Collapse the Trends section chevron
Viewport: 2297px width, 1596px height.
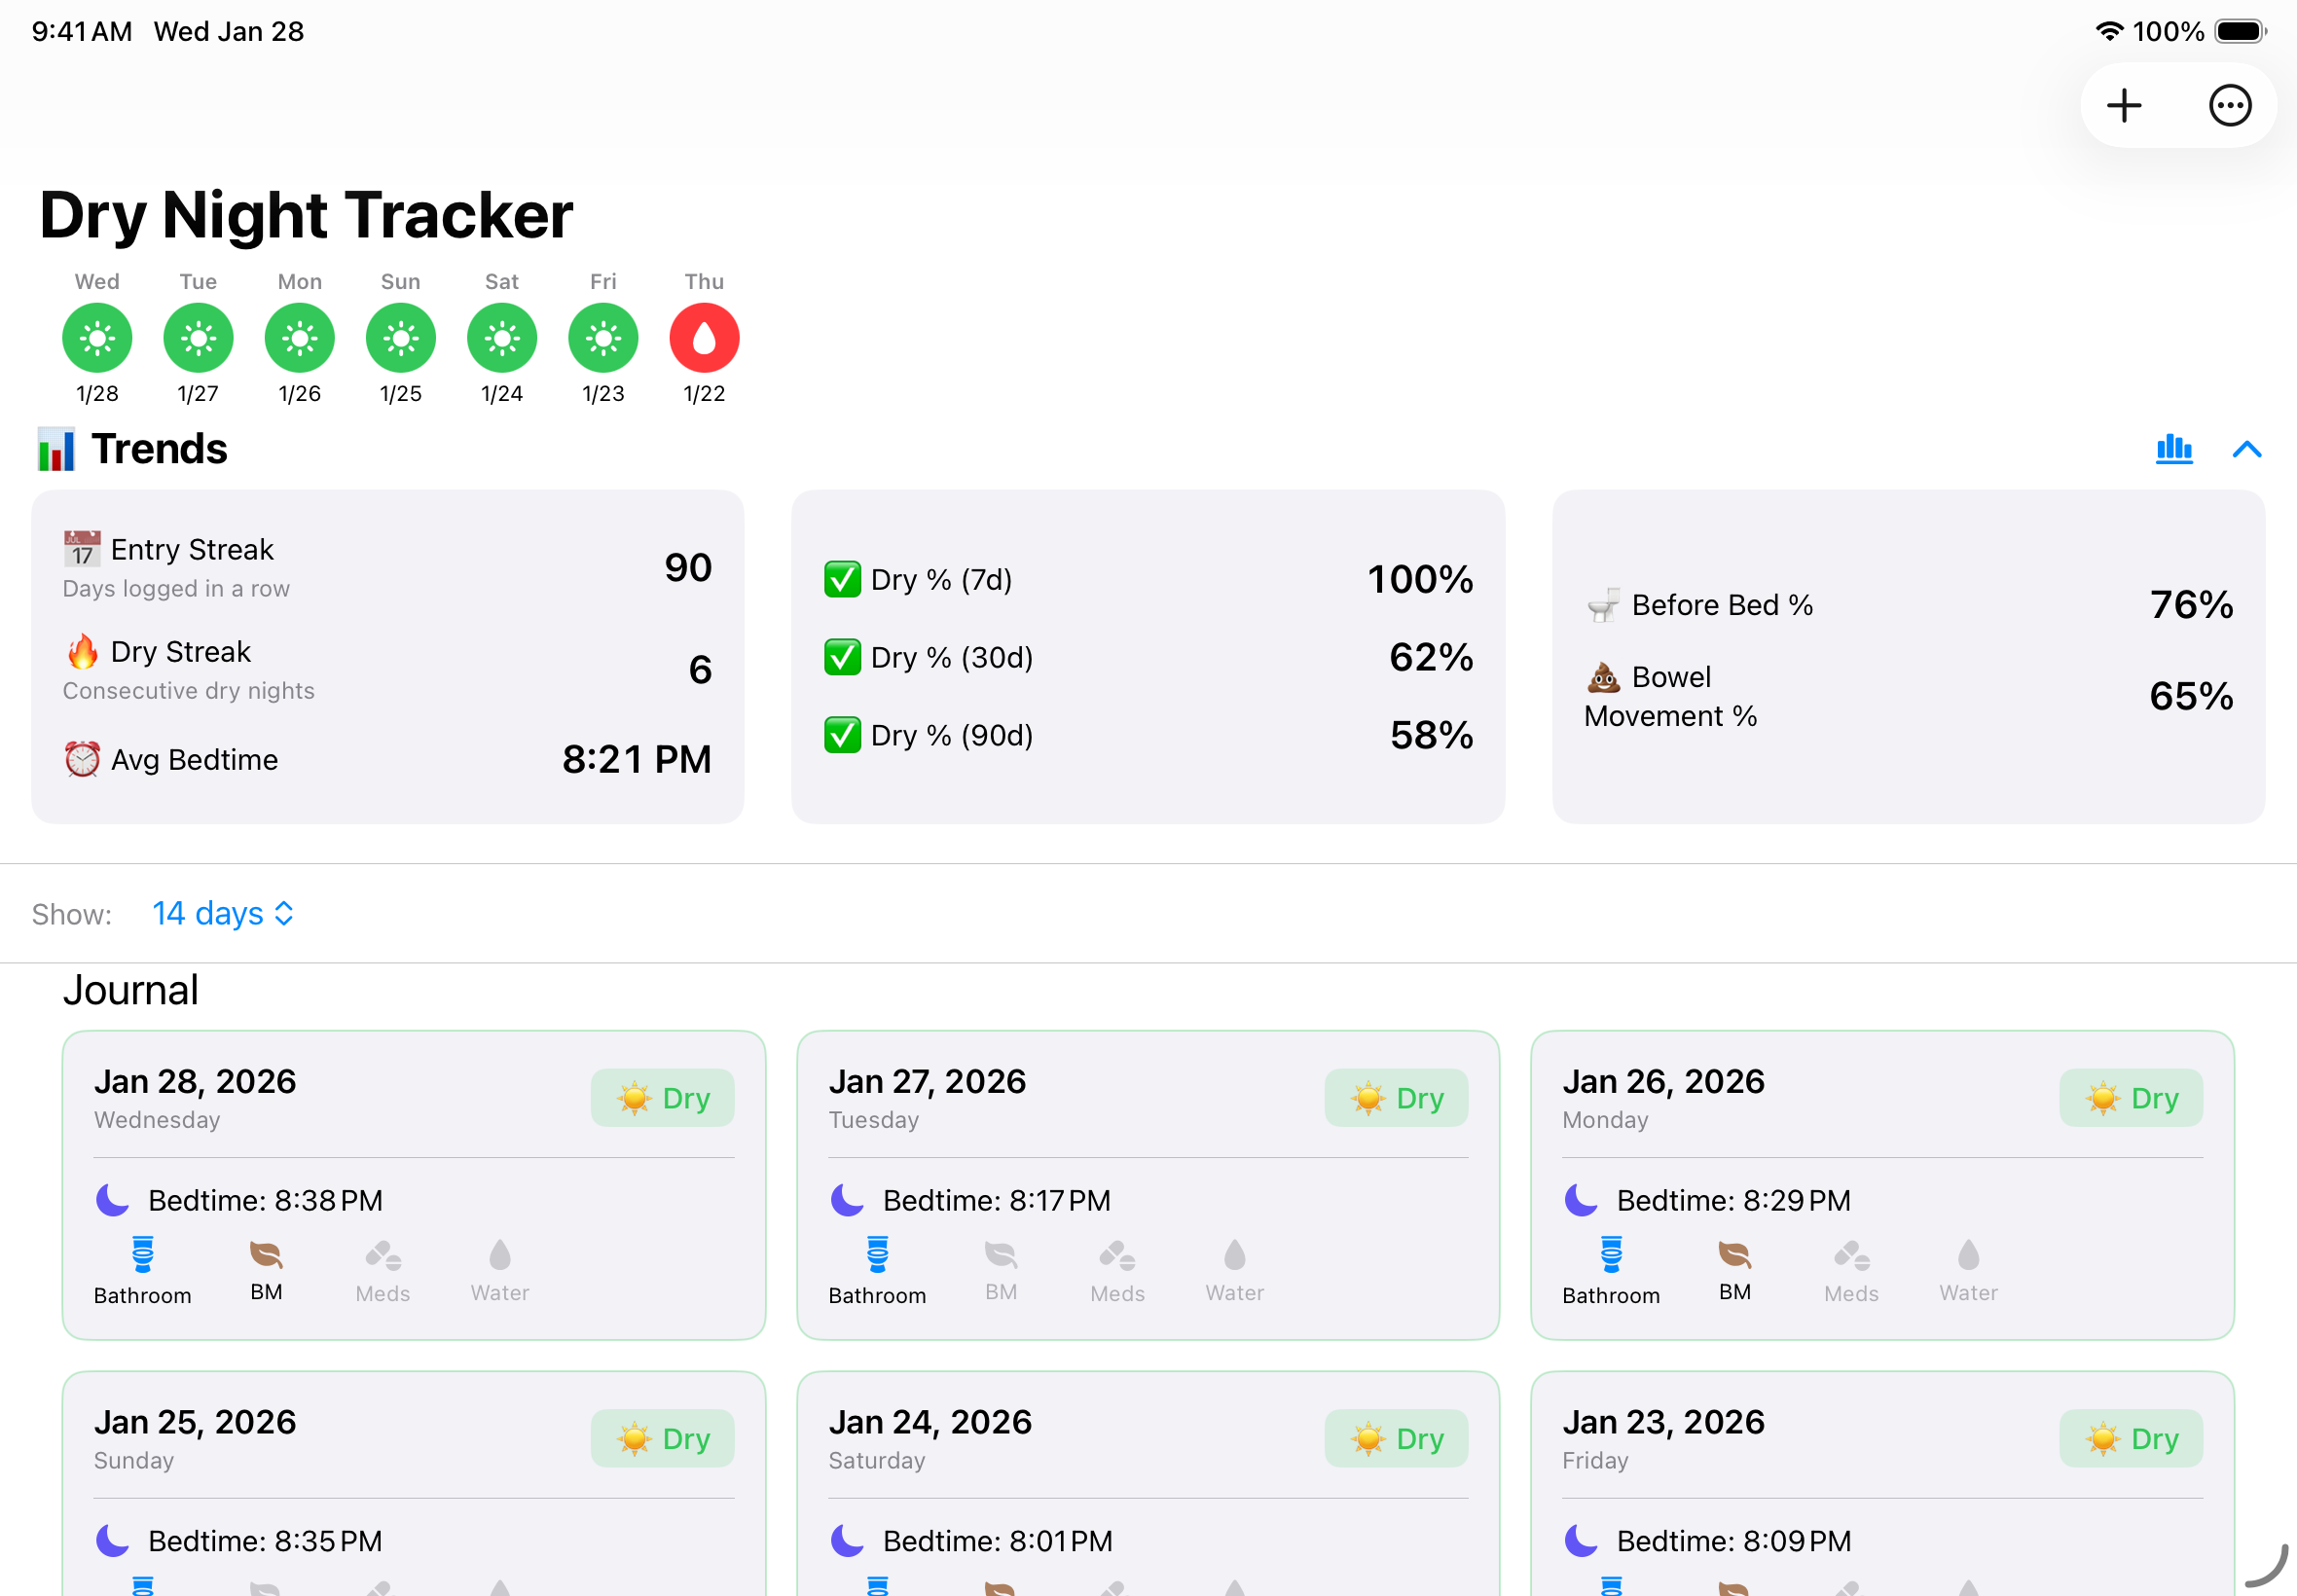tap(2246, 449)
